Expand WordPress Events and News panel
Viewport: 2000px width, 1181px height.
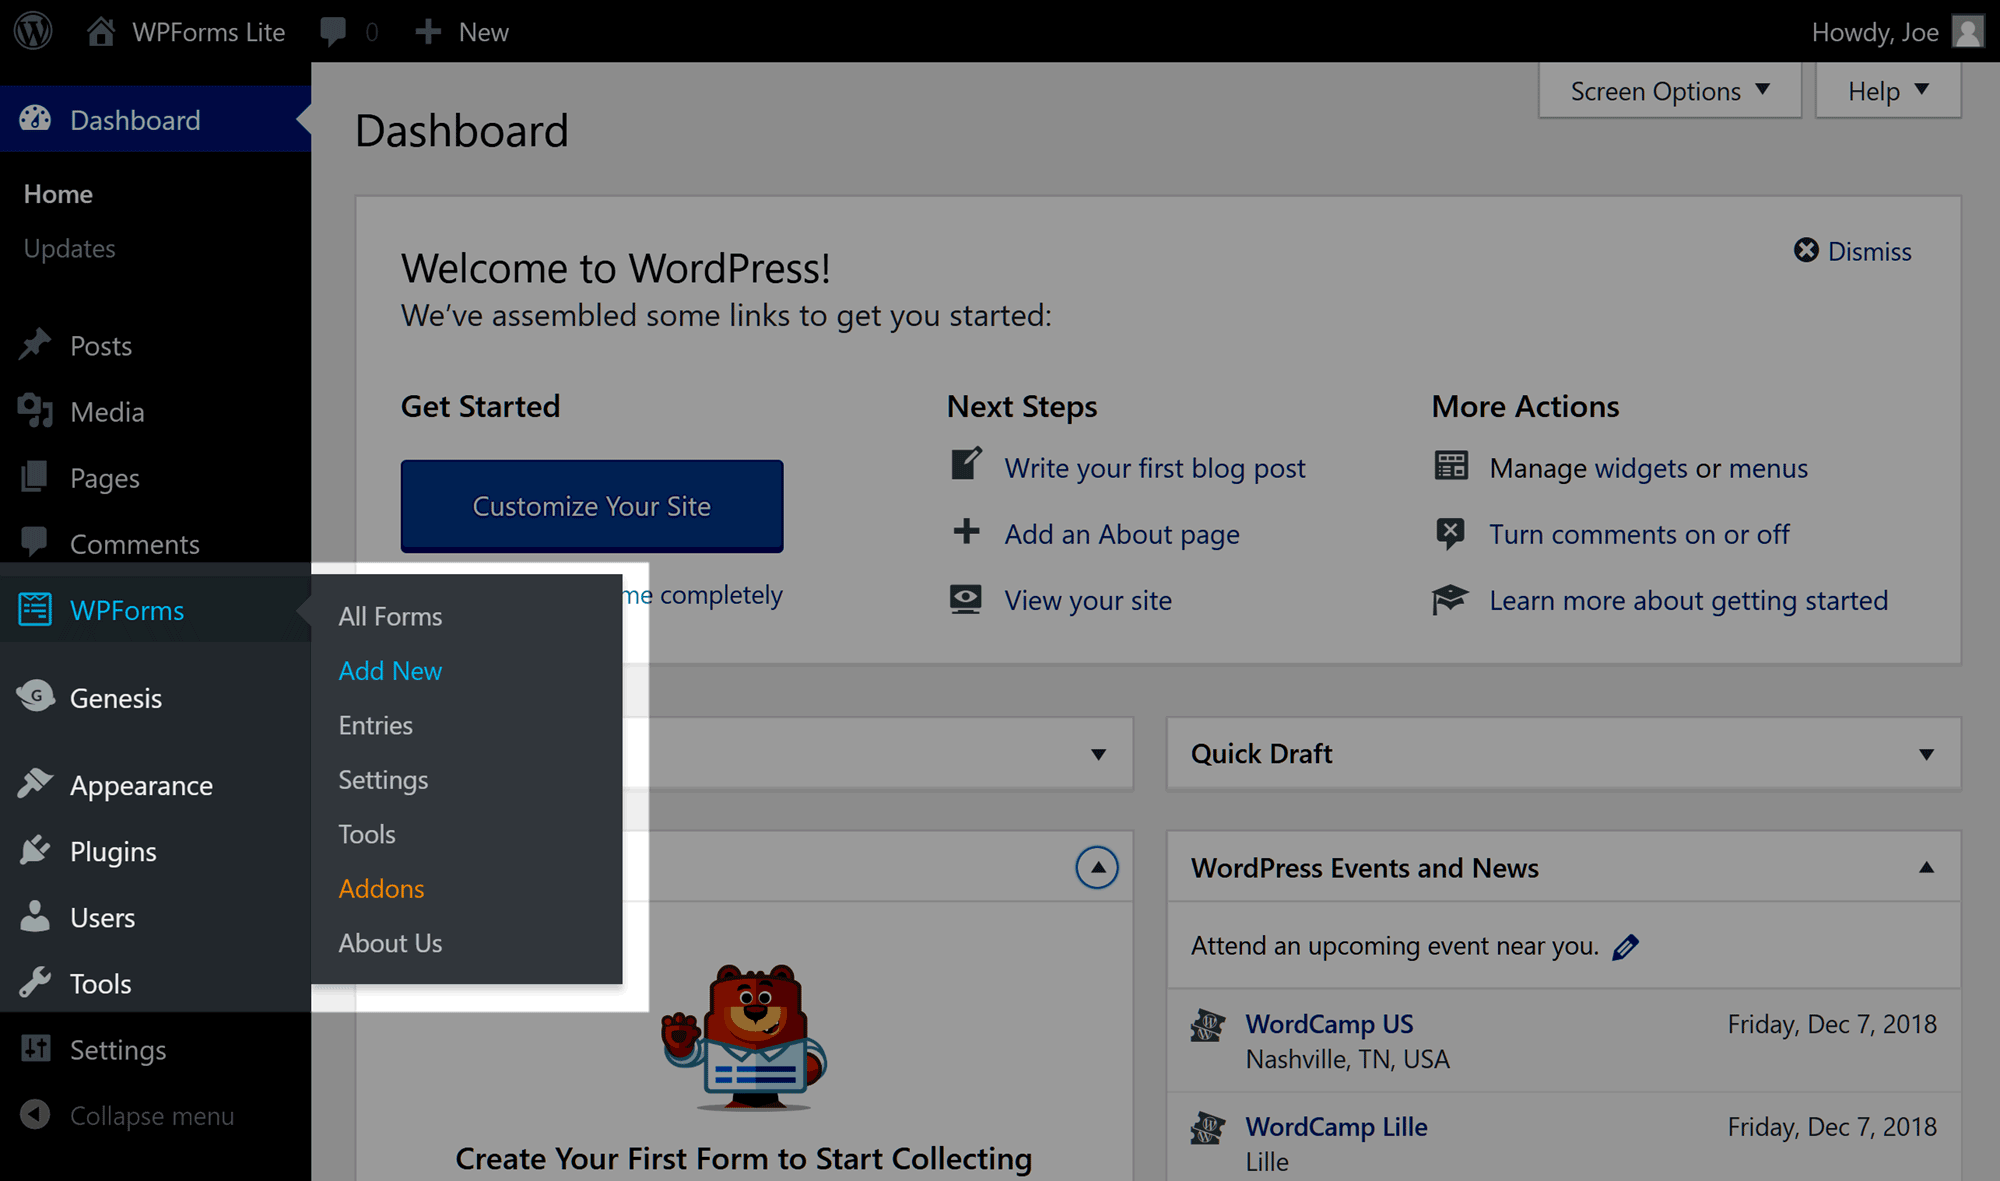[x=1927, y=867]
